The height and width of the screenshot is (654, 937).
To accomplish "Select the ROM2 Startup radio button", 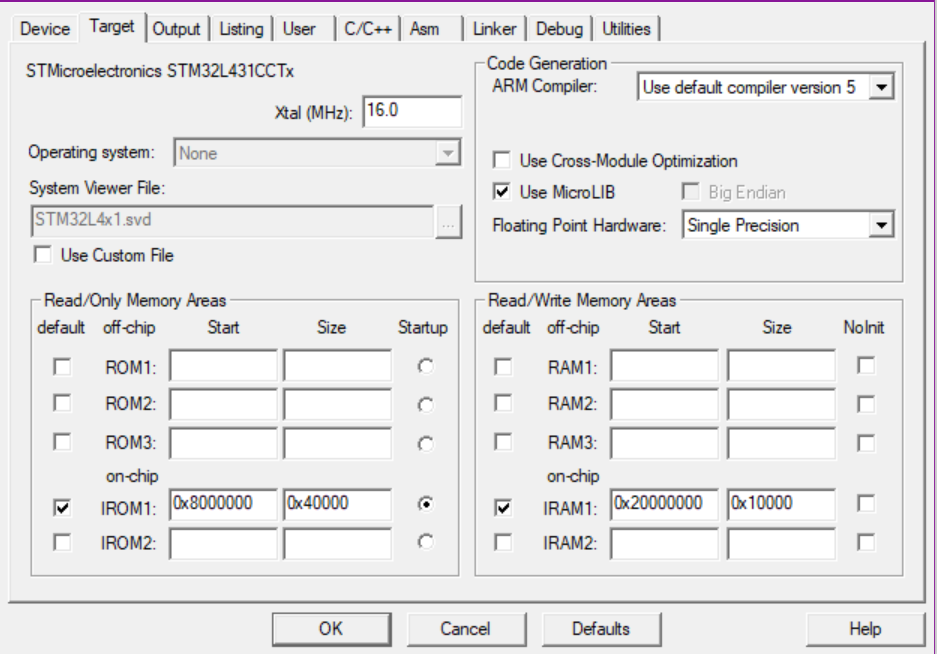I will point(425,405).
